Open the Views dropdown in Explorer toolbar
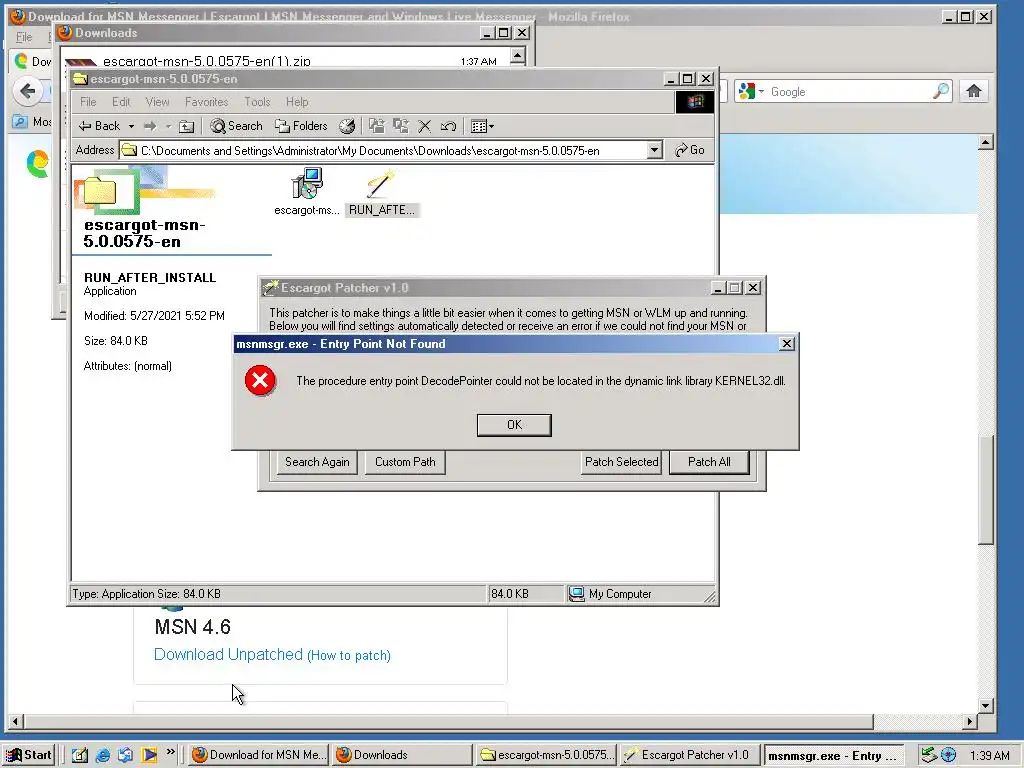Viewport: 1024px width, 768px height. [x=483, y=126]
